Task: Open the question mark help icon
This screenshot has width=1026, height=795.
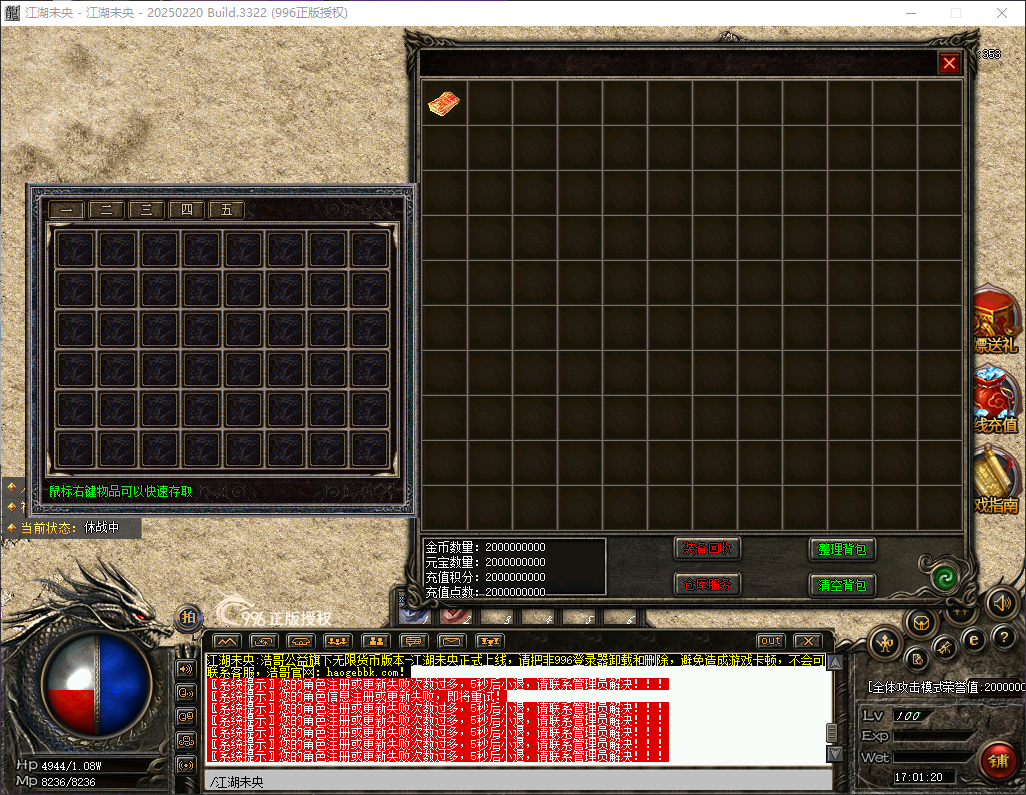Action: pos(1004,637)
